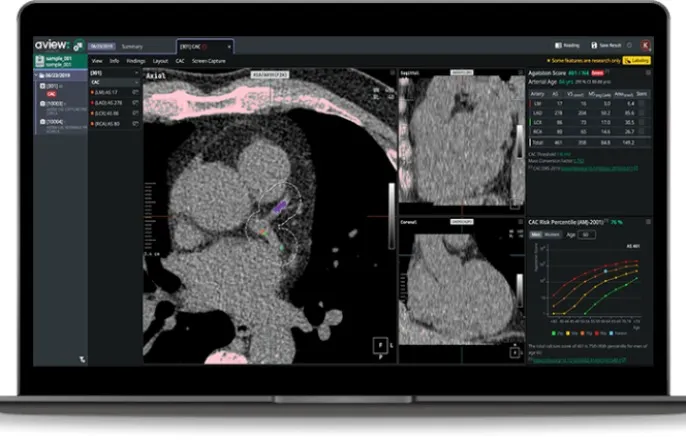The height and width of the screenshot is (440, 686).
Task: Toggle the red marker of (RCA) finding
Action: click(92, 124)
